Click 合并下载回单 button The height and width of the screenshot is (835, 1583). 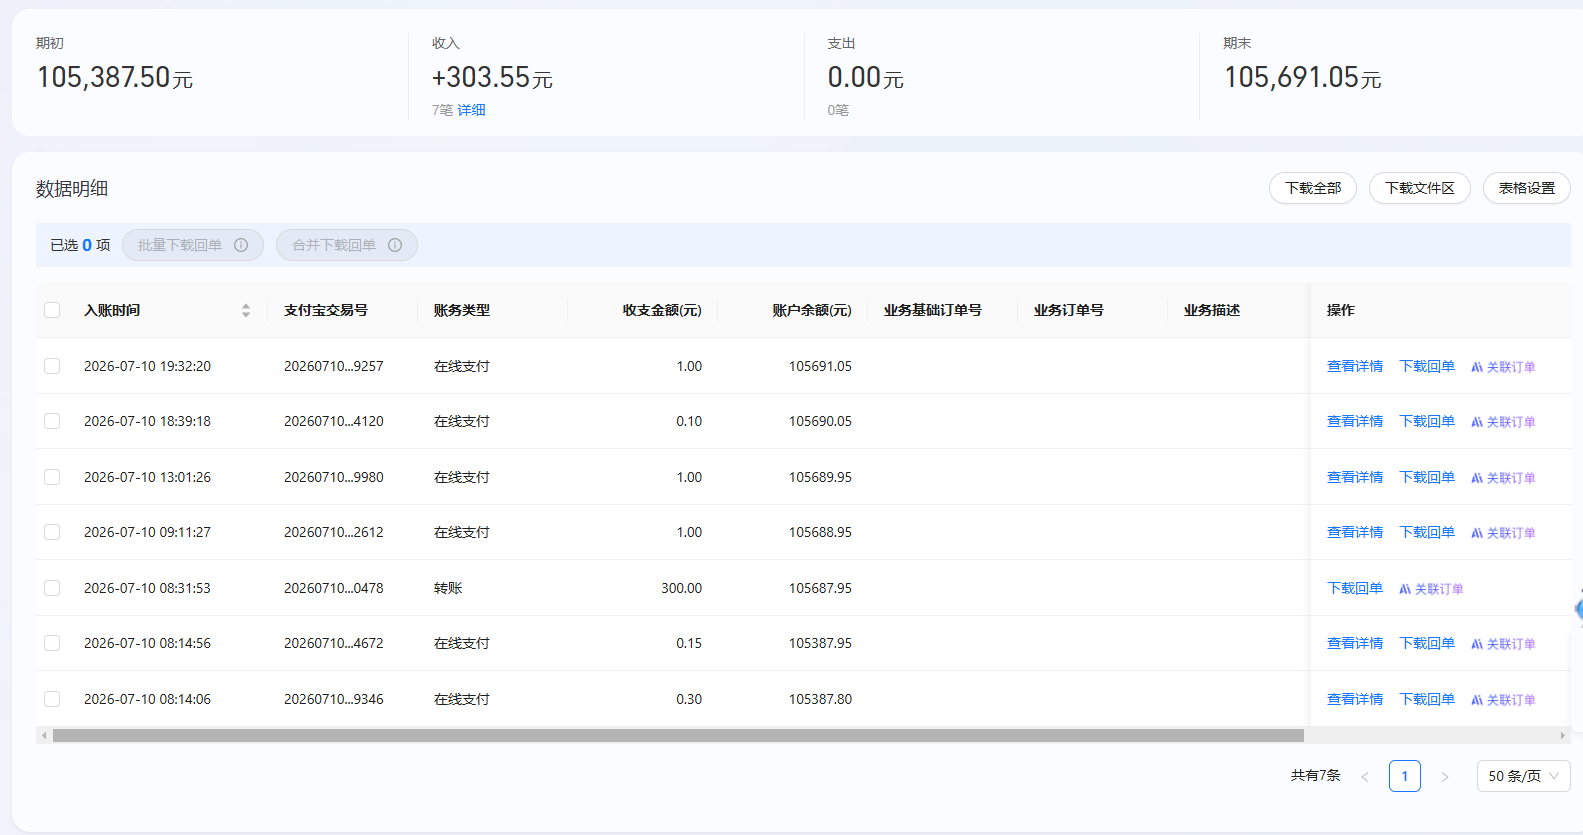coord(347,245)
